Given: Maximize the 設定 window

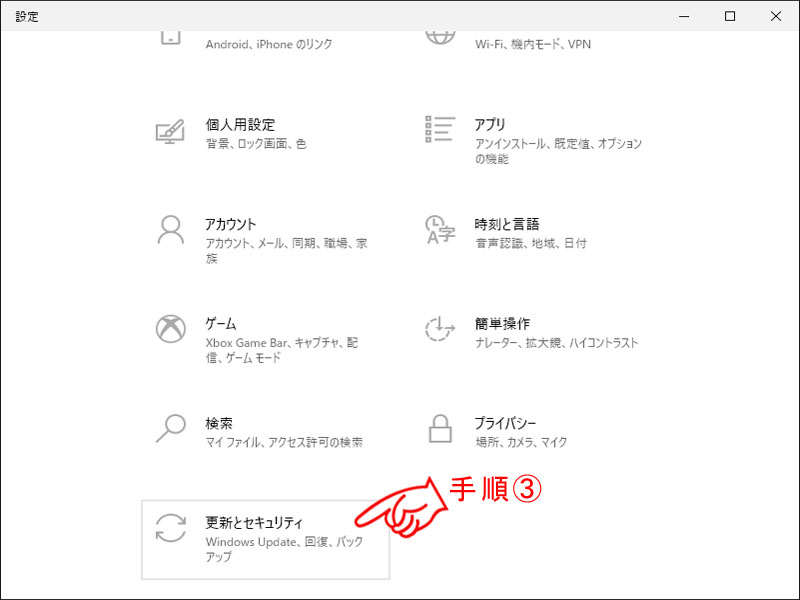Looking at the screenshot, I should 730,16.
